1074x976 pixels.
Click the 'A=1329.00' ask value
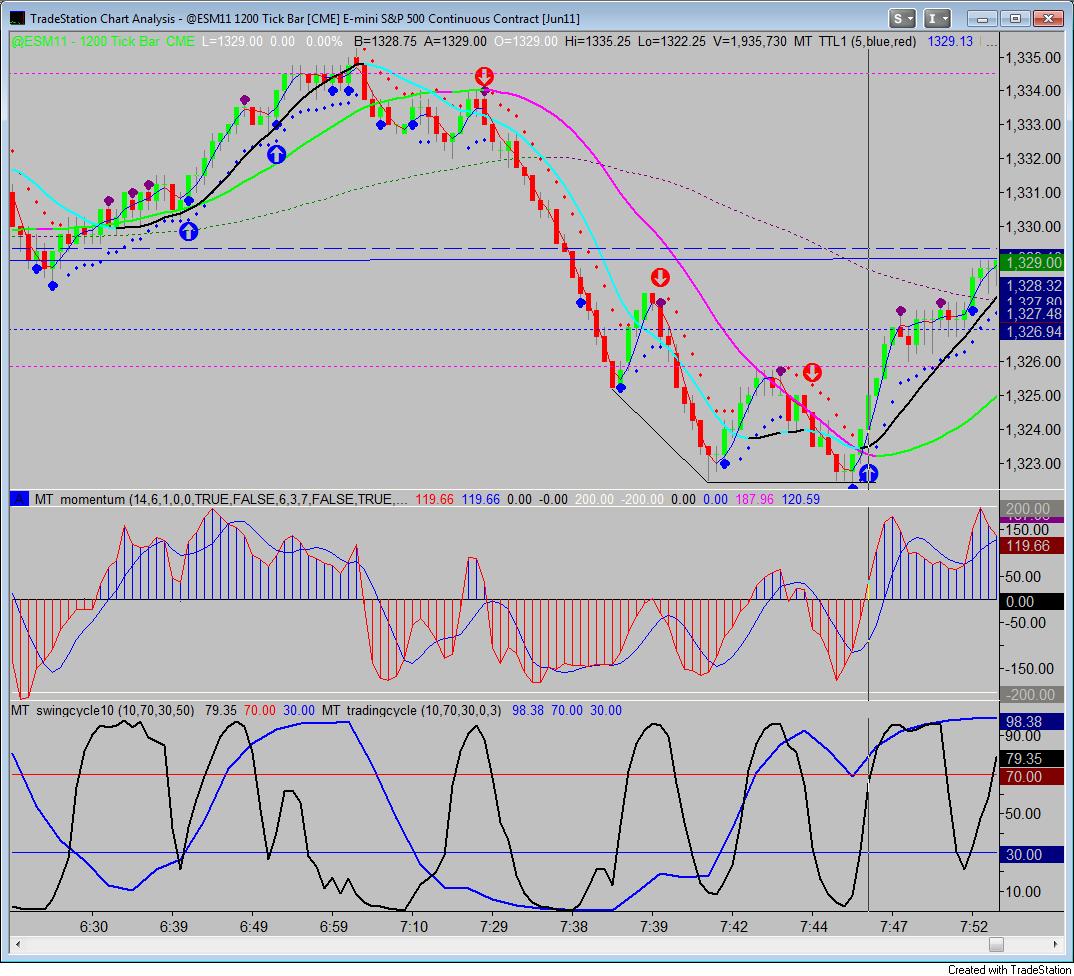coord(455,42)
